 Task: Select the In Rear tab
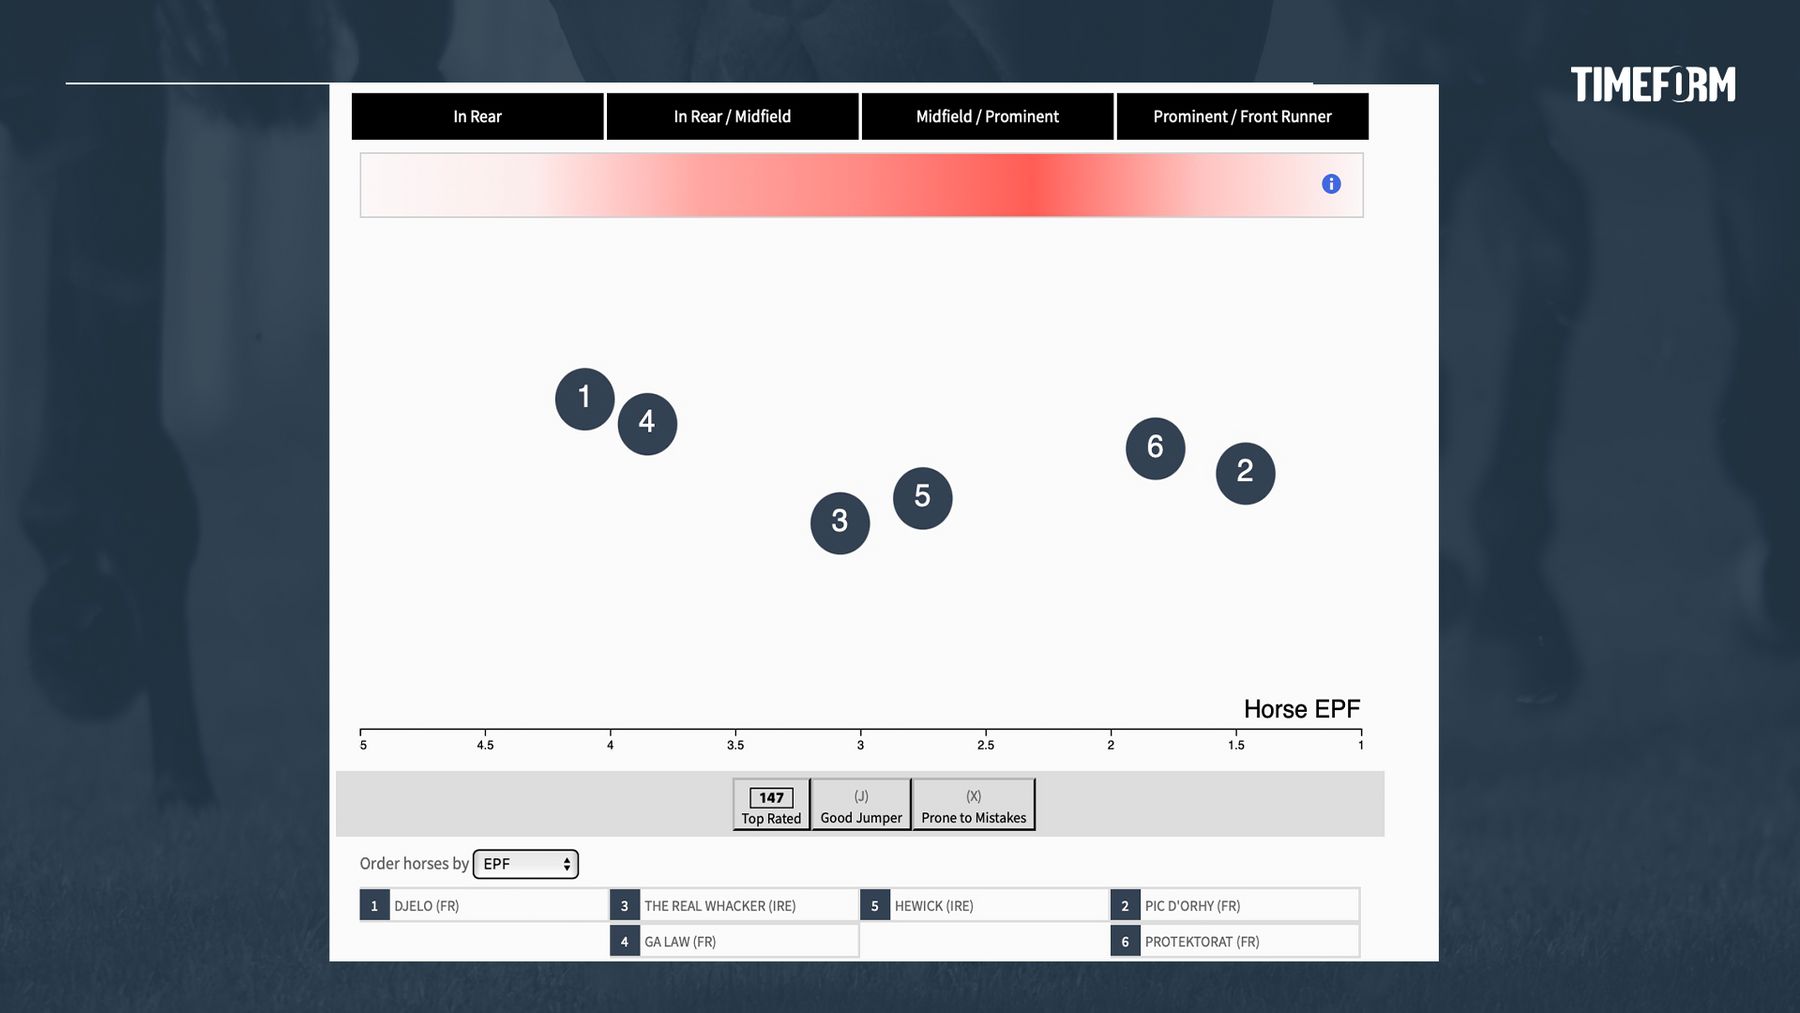(x=477, y=116)
